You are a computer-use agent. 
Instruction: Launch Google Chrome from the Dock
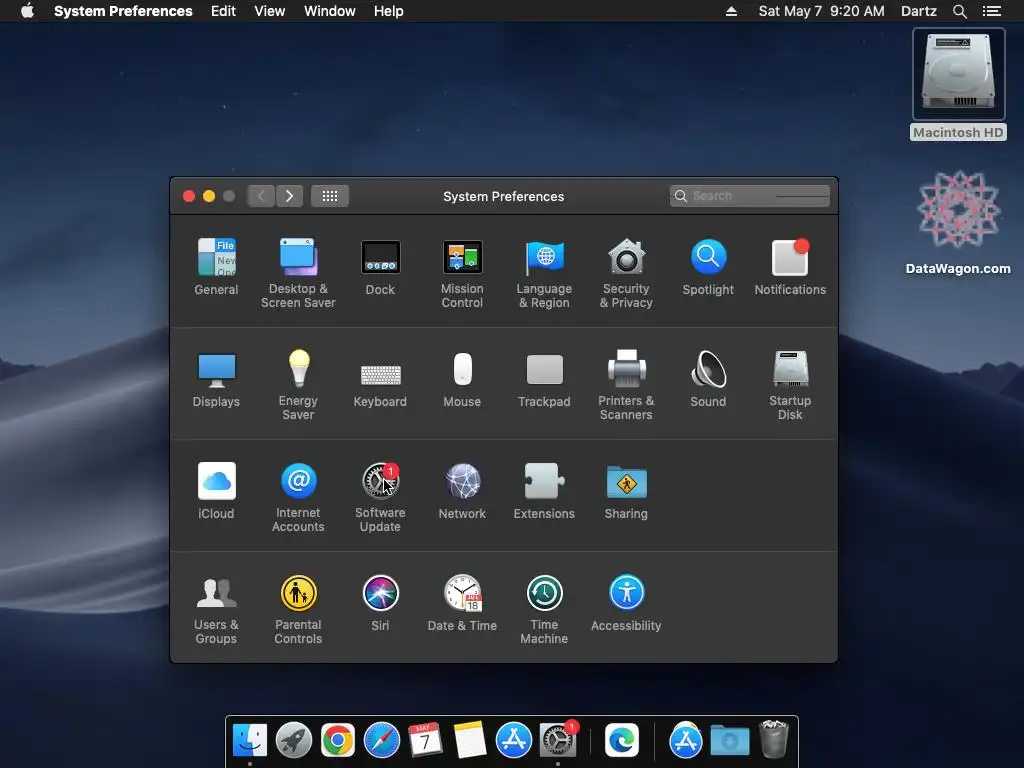coord(338,740)
